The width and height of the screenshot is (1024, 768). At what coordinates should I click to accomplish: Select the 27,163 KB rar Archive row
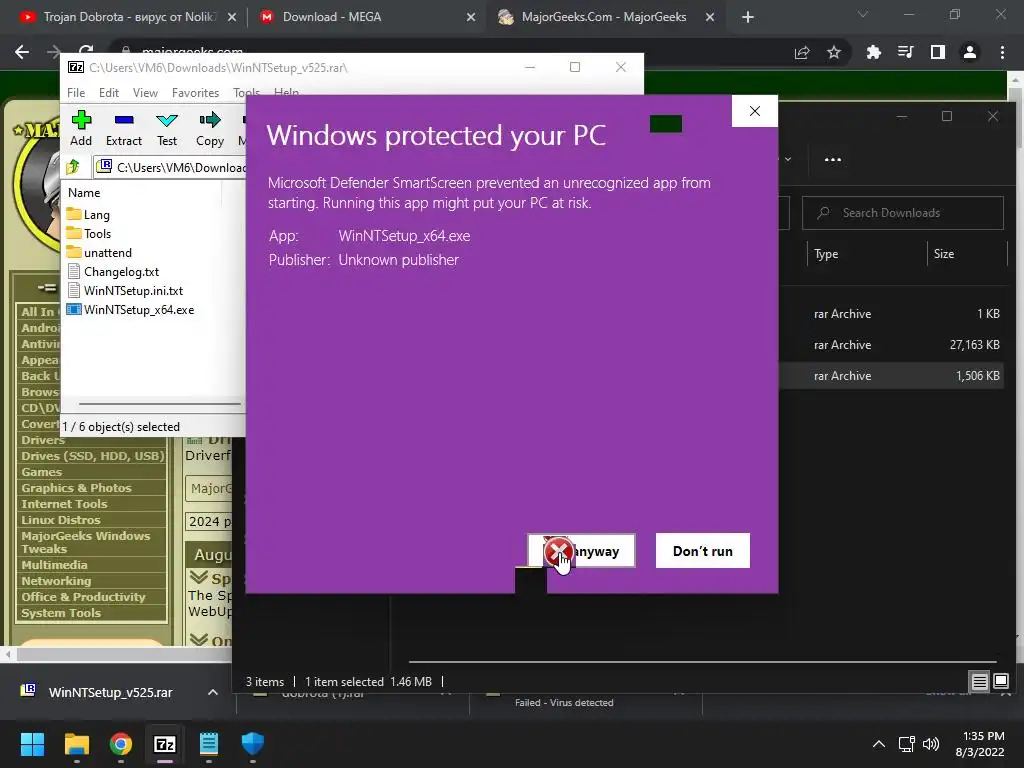tap(893, 345)
